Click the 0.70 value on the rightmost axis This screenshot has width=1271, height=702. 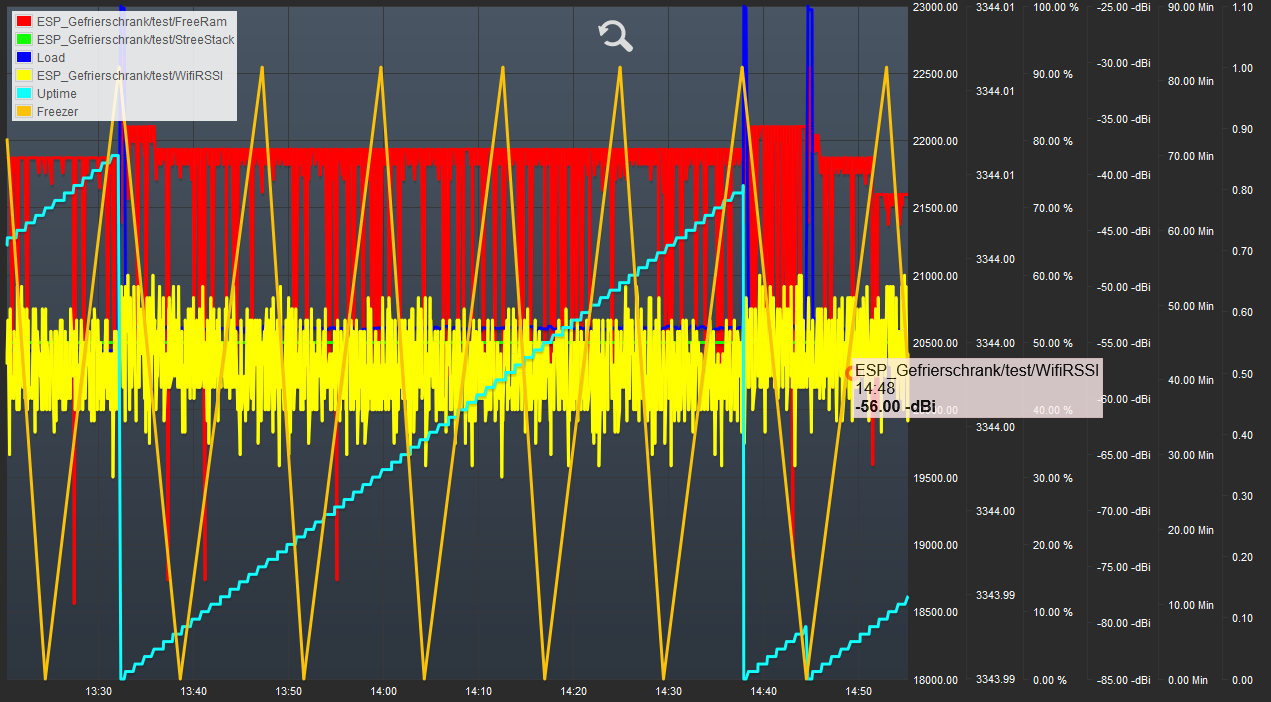[x=1242, y=251]
